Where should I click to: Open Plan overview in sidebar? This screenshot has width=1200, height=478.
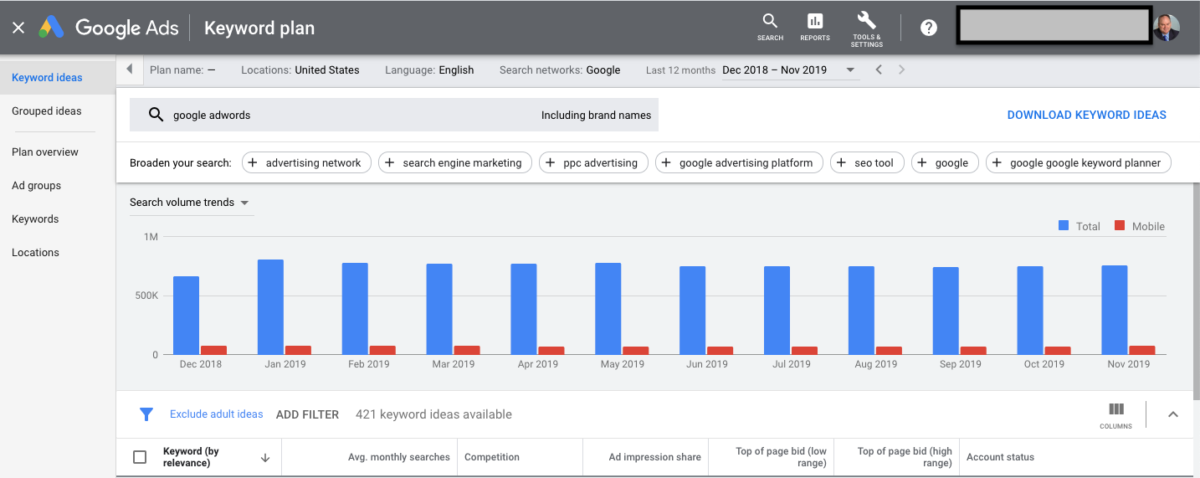point(45,152)
